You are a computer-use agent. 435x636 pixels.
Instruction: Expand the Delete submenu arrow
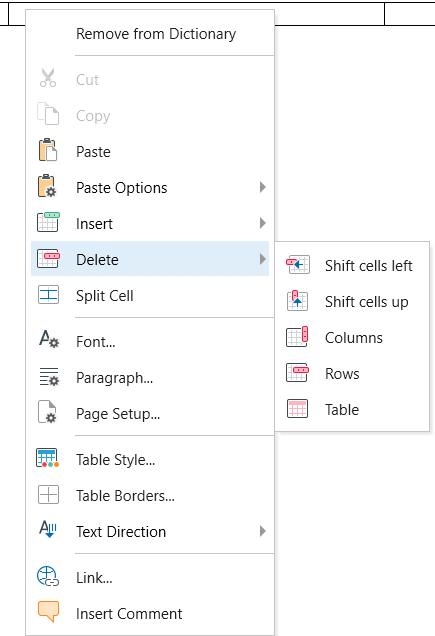[263, 259]
